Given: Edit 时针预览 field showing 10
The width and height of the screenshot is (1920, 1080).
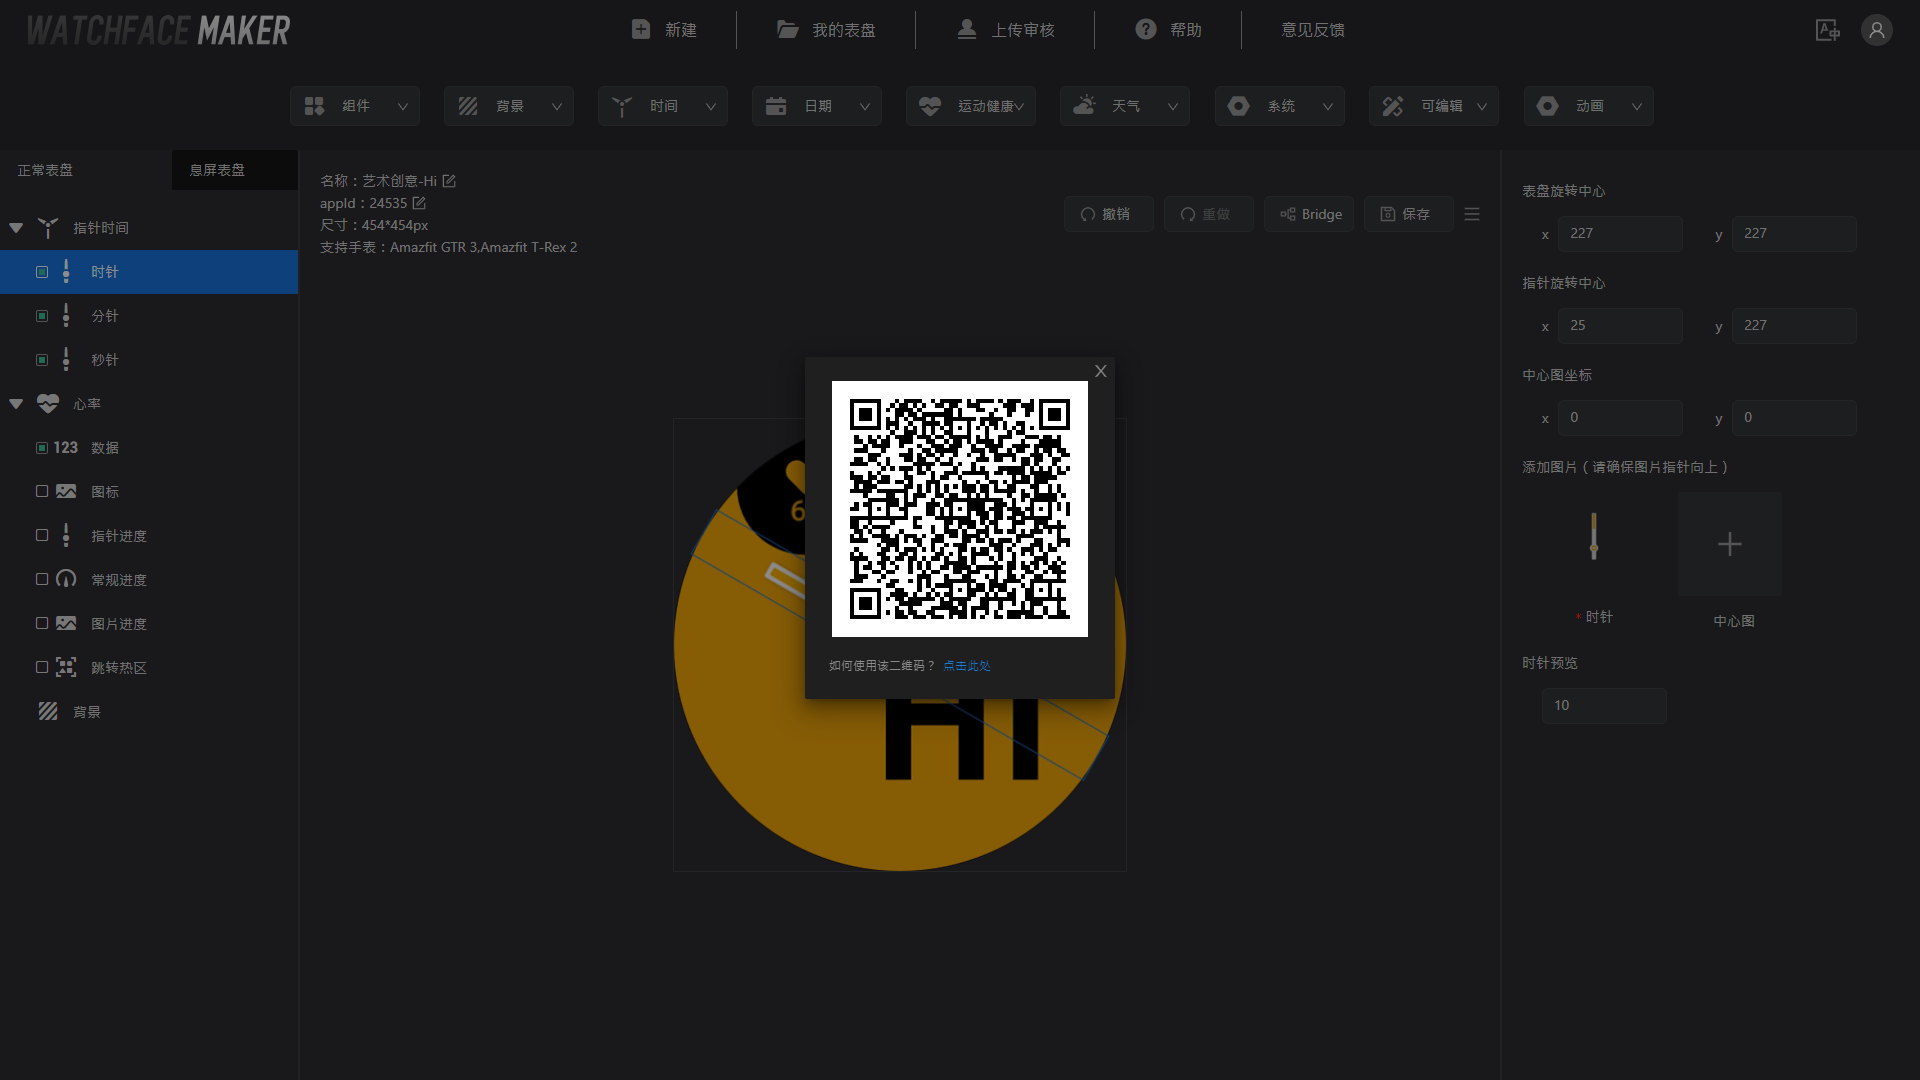Looking at the screenshot, I should 1604,706.
